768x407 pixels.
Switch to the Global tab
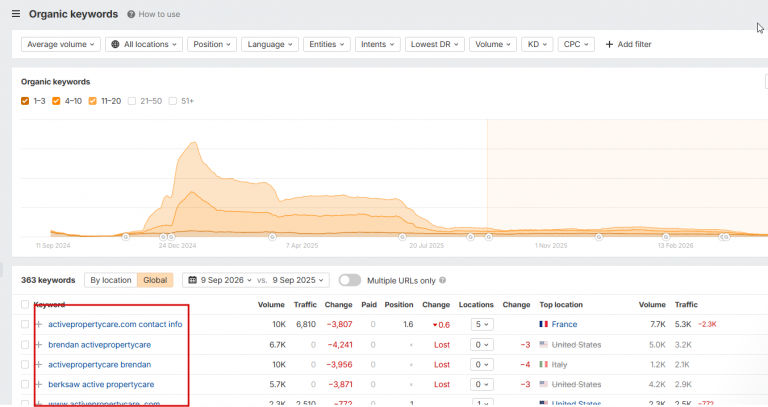click(155, 280)
